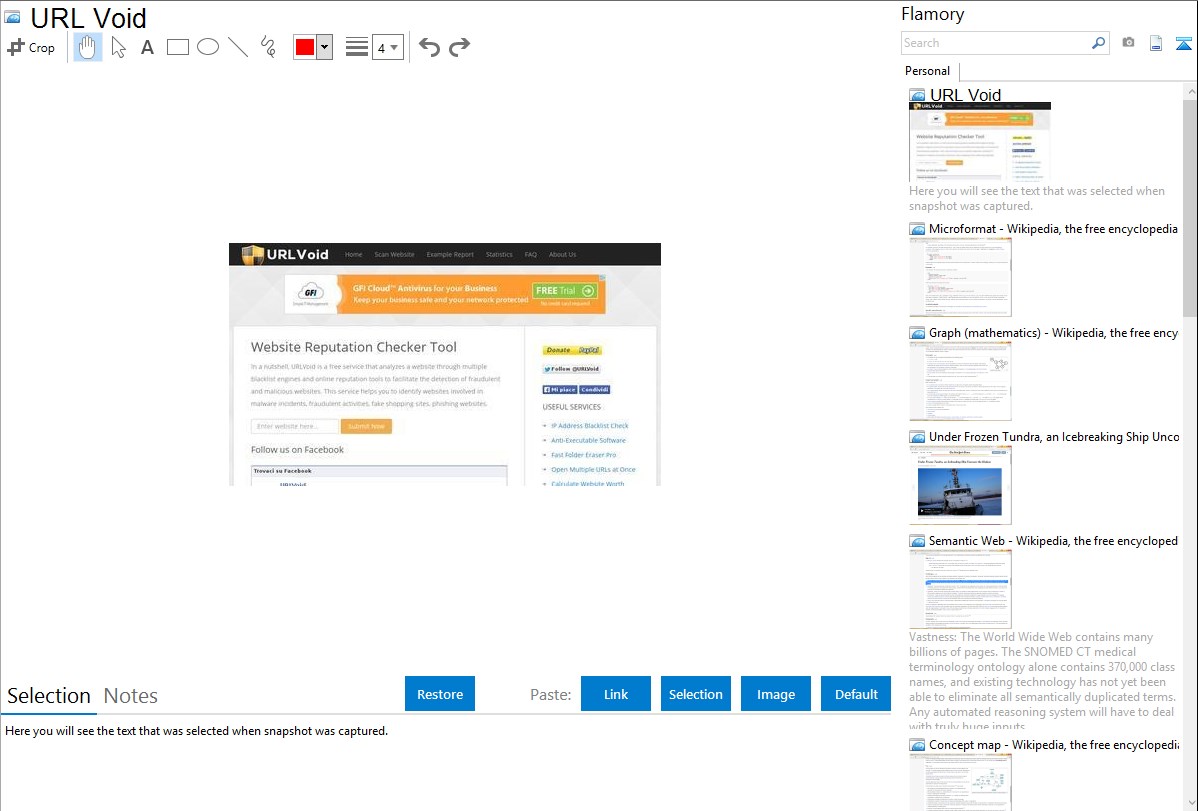Click the red annotation color swatch

coord(305,47)
